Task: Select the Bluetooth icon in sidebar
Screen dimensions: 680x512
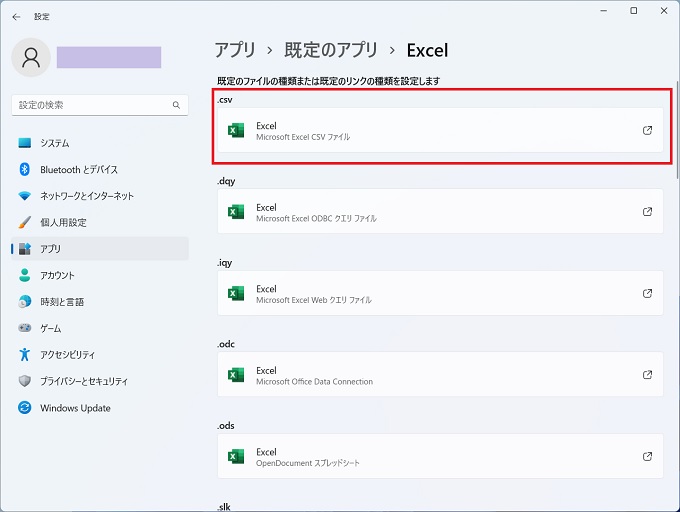Action: (x=25, y=170)
